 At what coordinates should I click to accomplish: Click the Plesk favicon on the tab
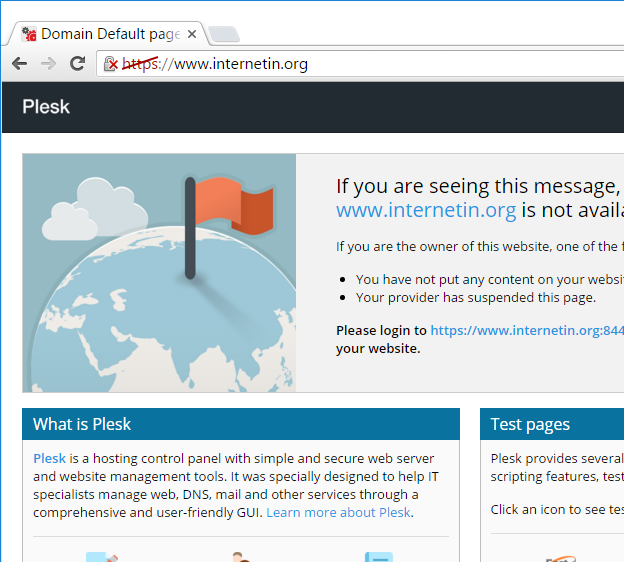pos(29,34)
